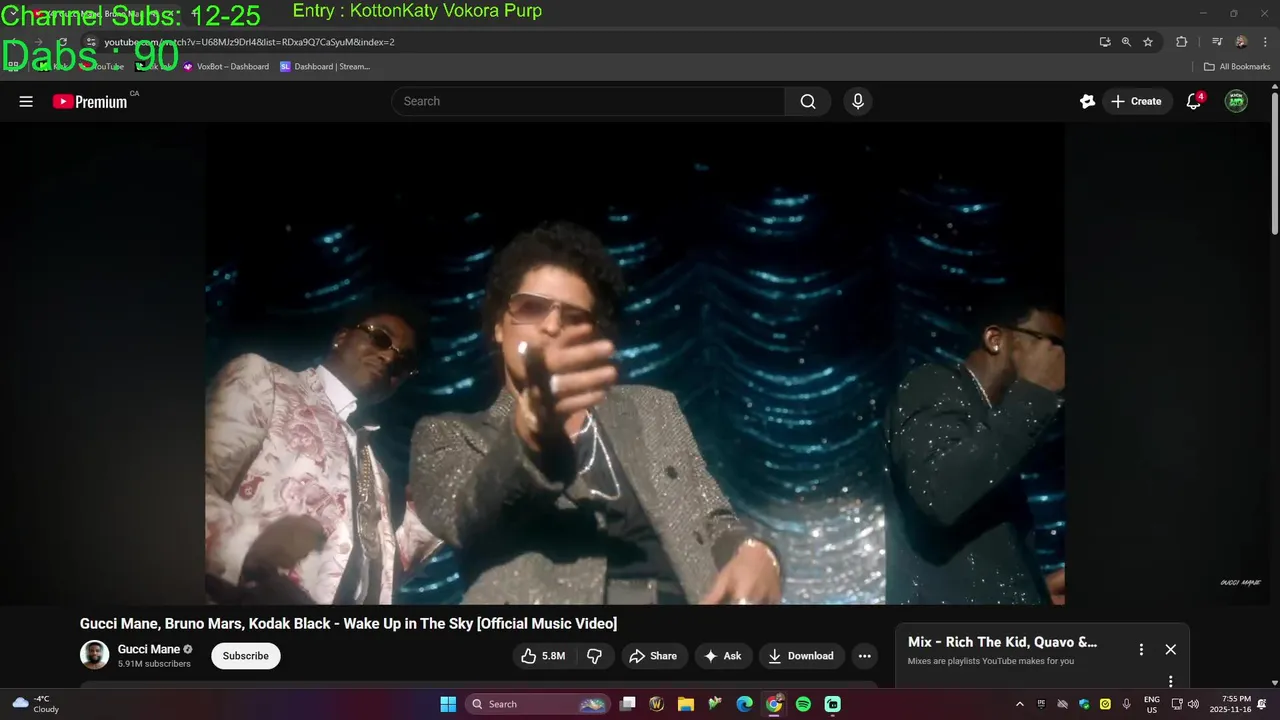Open Chrome three-dot main menu

point(1264,42)
